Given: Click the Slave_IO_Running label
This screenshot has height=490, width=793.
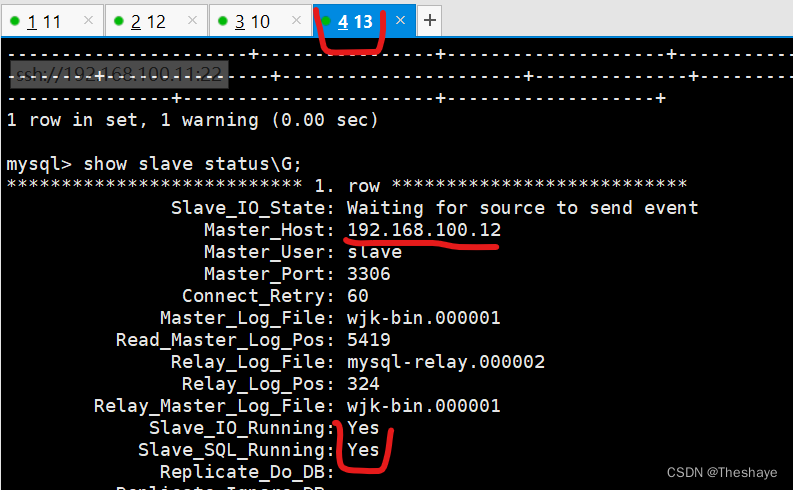Looking at the screenshot, I should 241,428.
